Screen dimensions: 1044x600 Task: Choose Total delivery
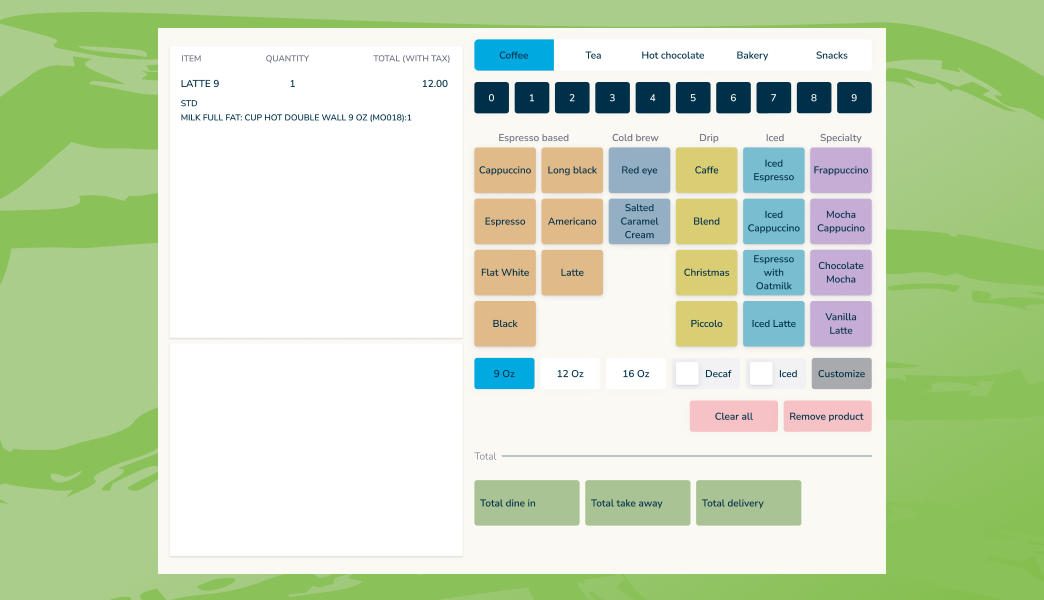pos(748,503)
